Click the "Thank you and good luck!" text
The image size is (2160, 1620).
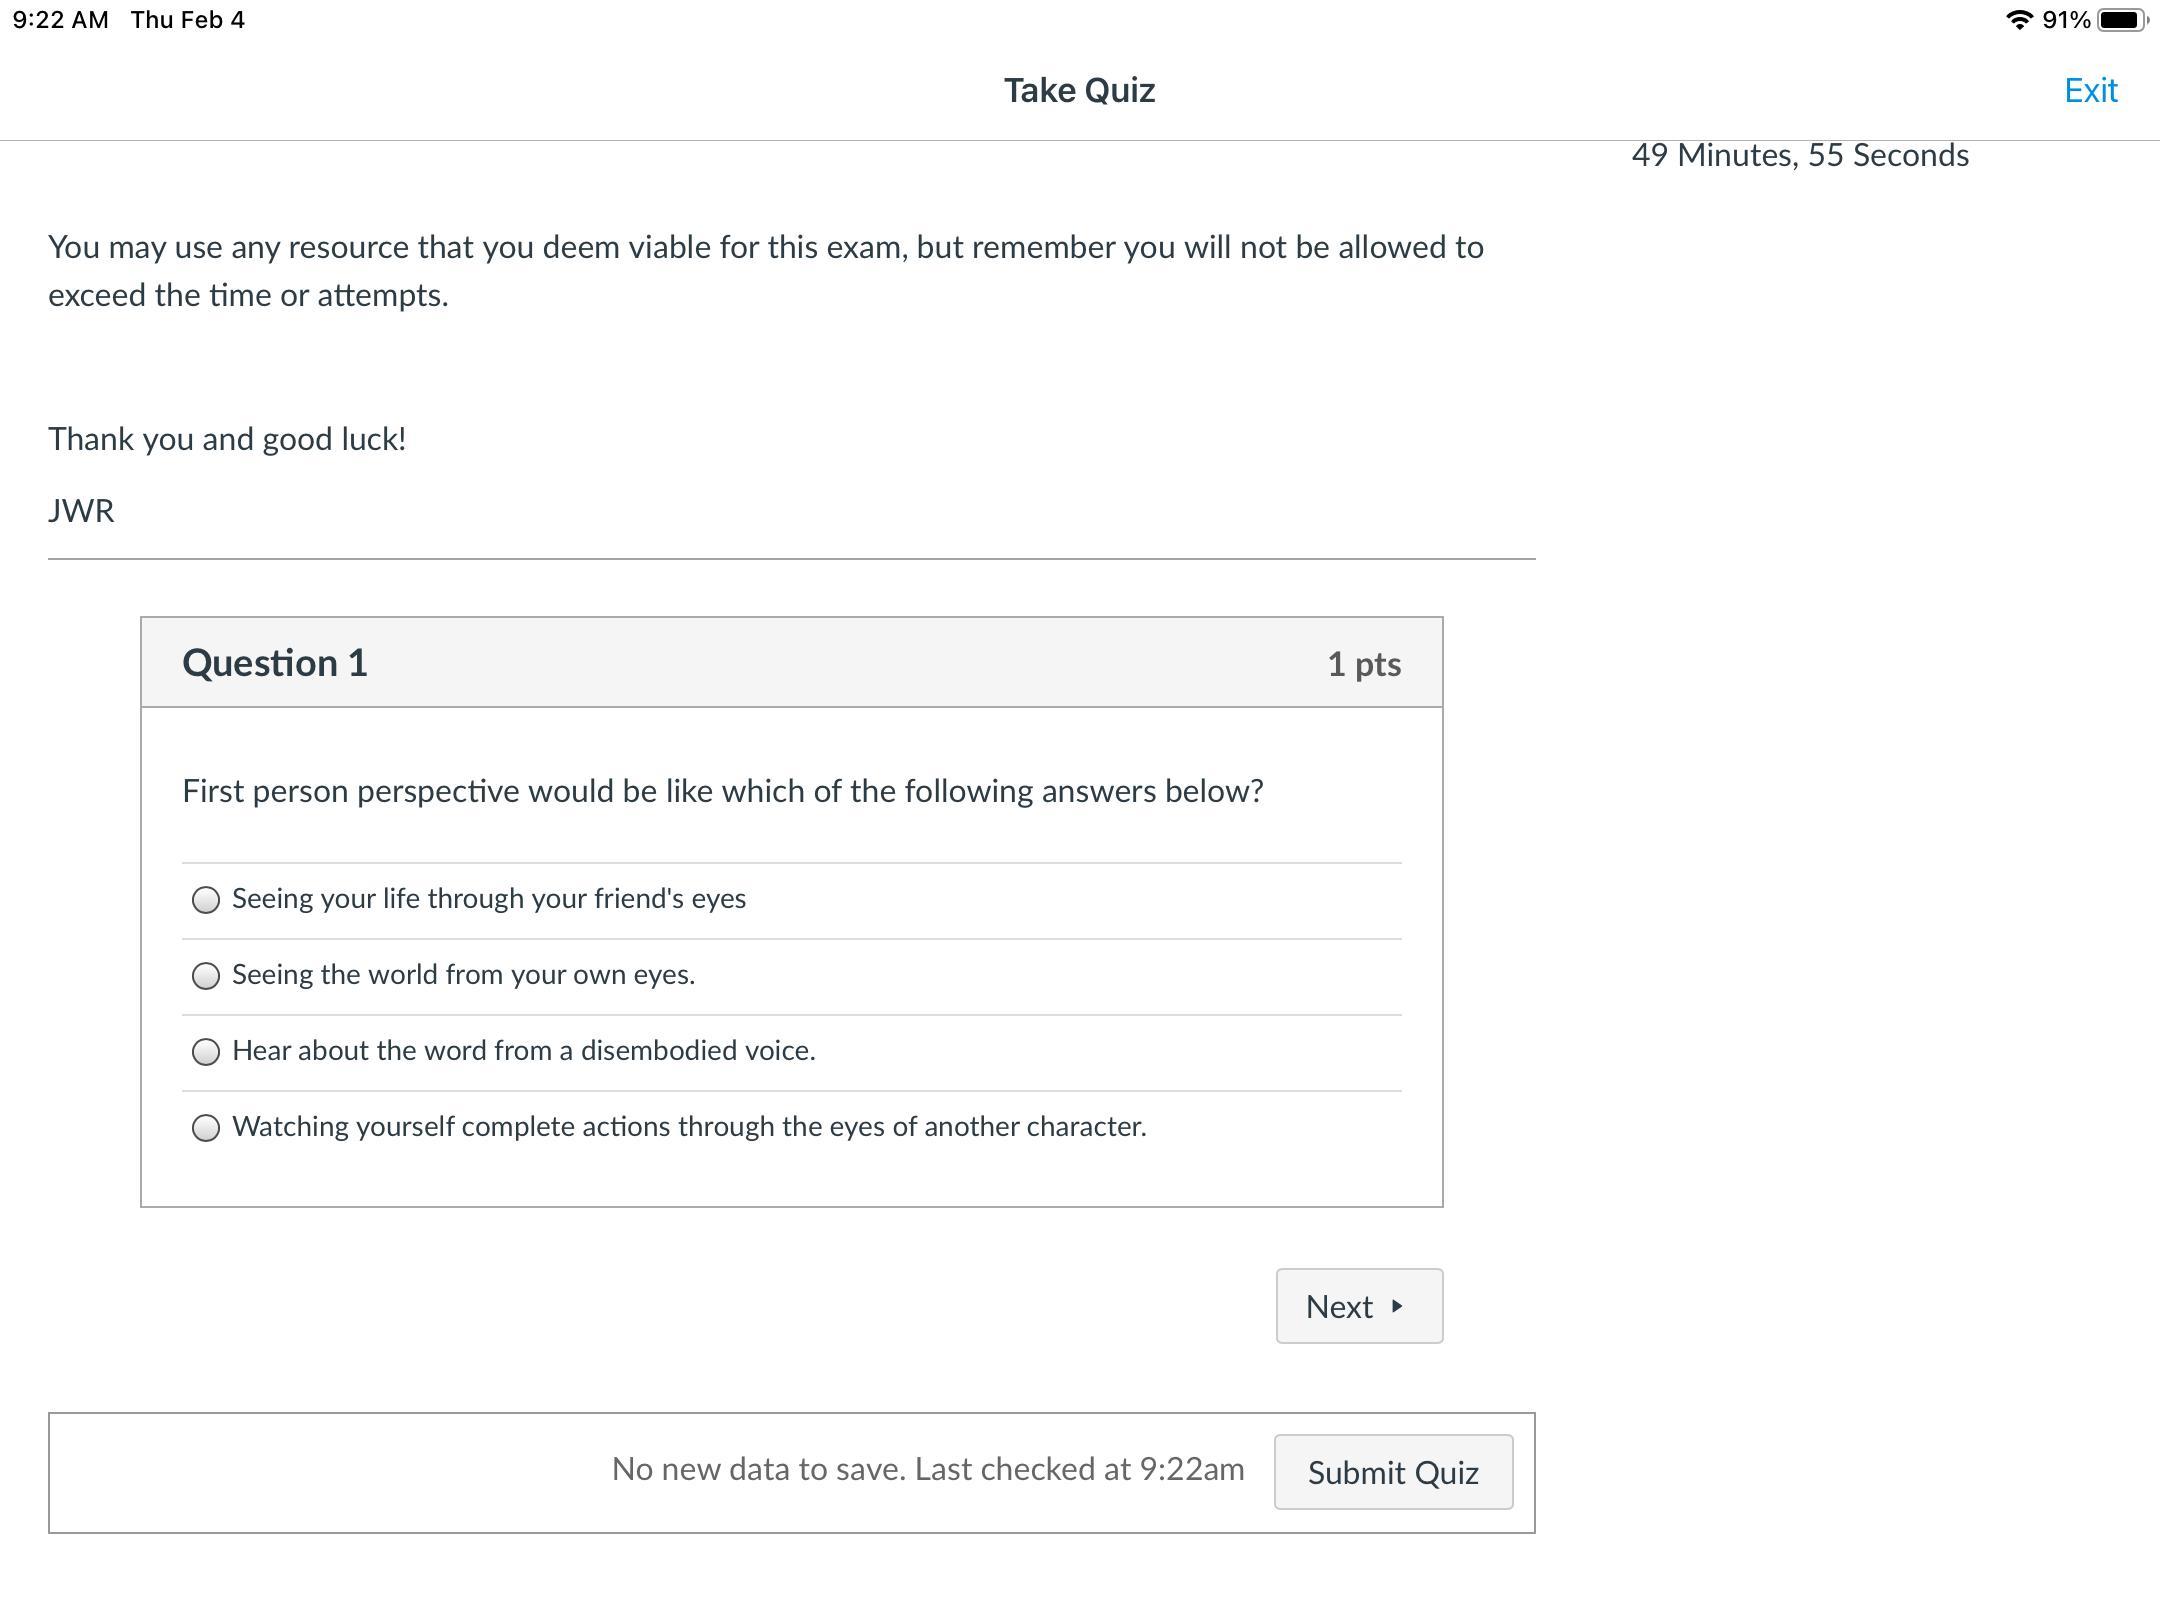click(x=227, y=439)
